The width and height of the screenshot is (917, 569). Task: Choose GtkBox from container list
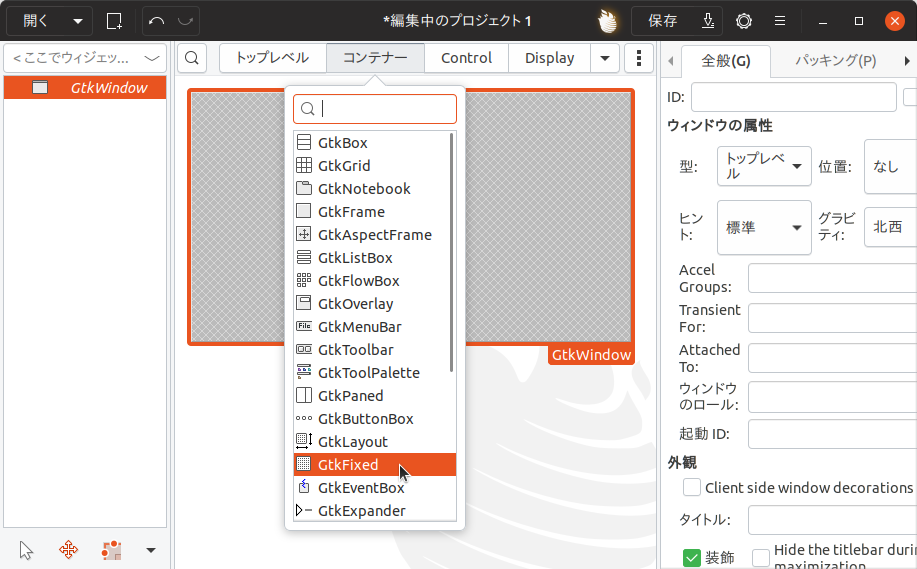(x=374, y=143)
